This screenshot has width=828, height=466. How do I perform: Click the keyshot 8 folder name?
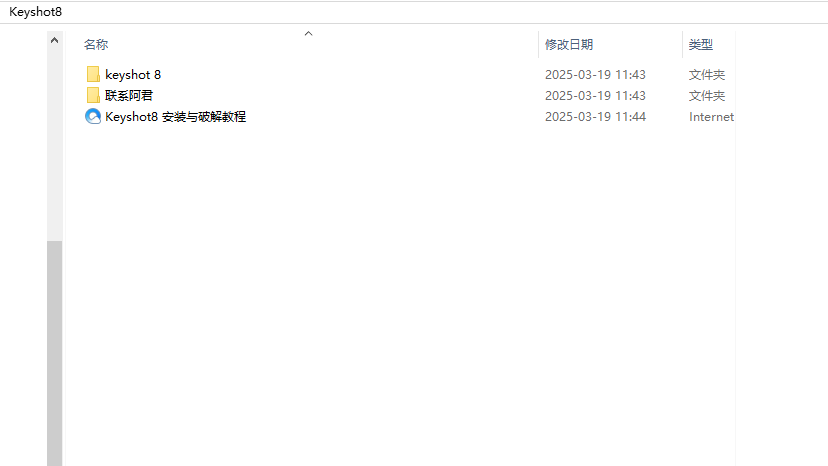[x=133, y=74]
